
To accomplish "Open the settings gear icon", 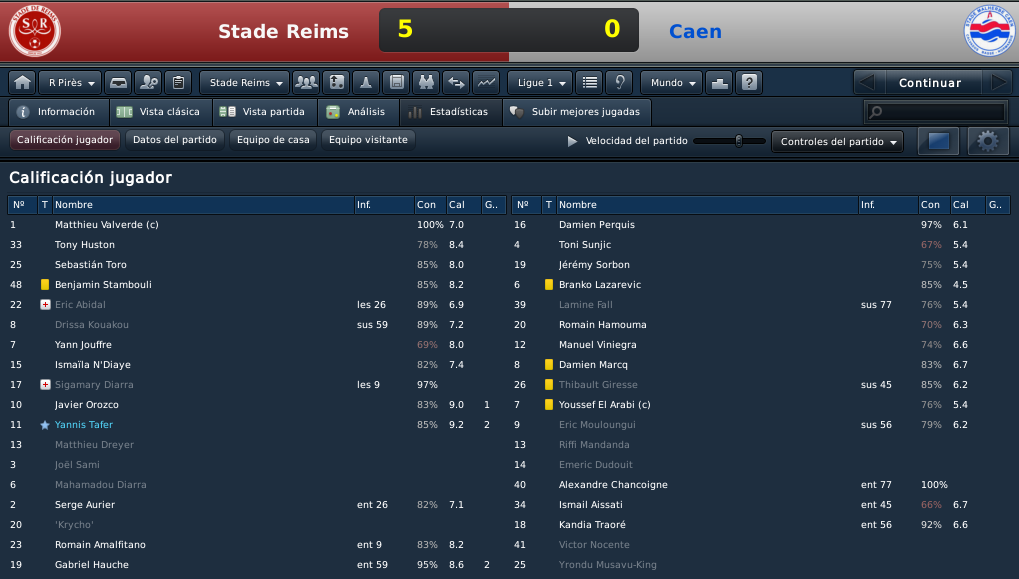I will tap(988, 141).
